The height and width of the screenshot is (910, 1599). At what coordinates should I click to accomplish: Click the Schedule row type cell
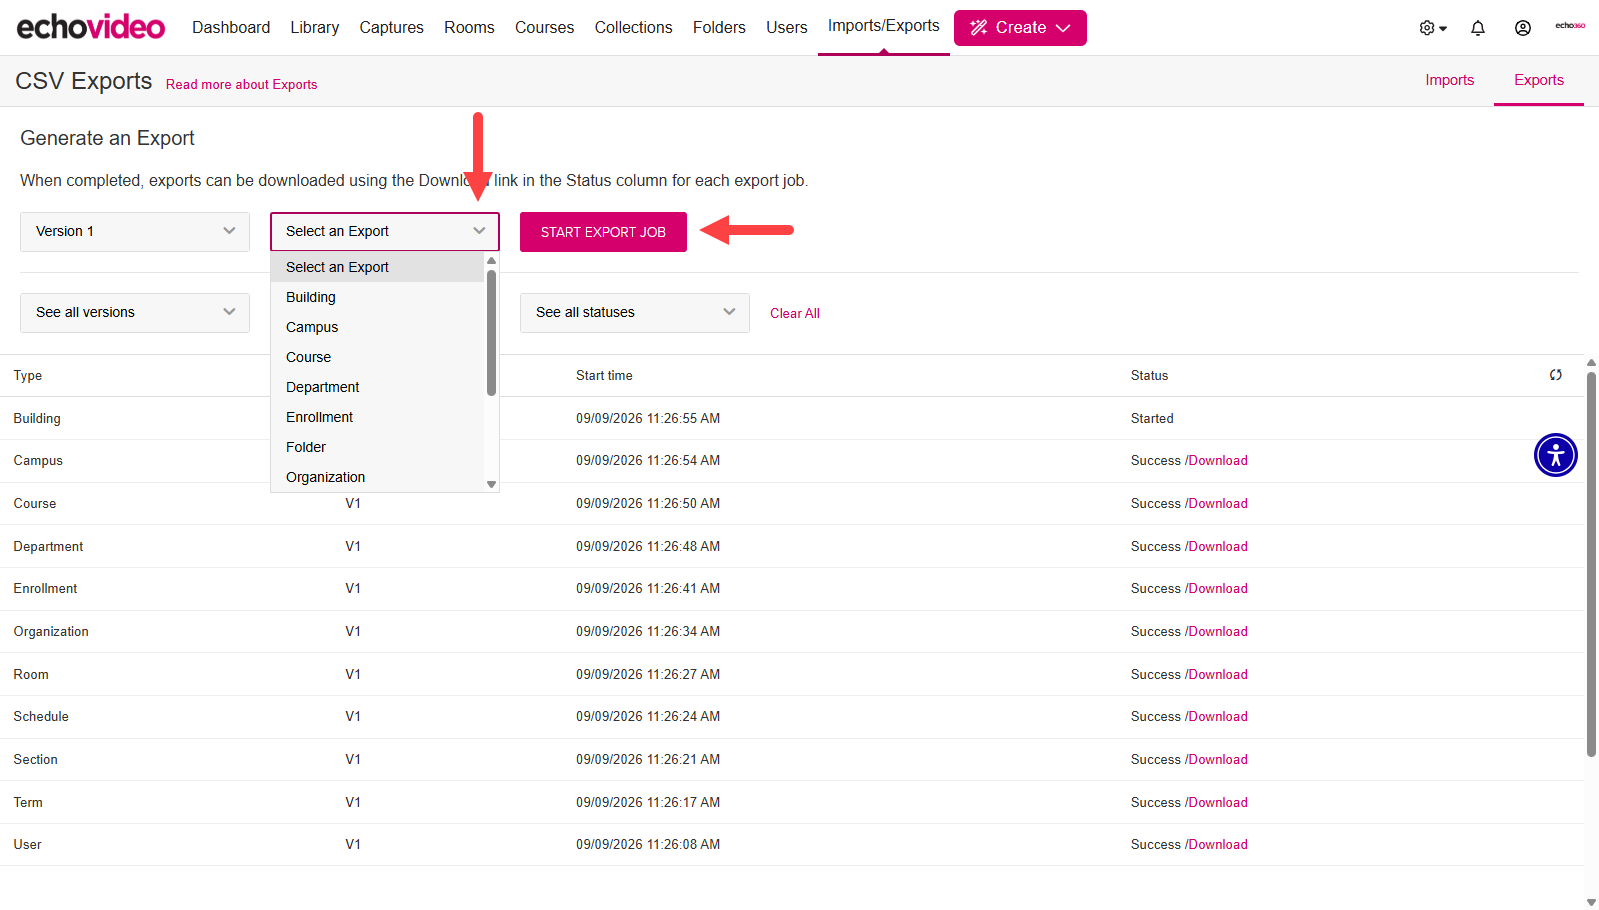(41, 717)
